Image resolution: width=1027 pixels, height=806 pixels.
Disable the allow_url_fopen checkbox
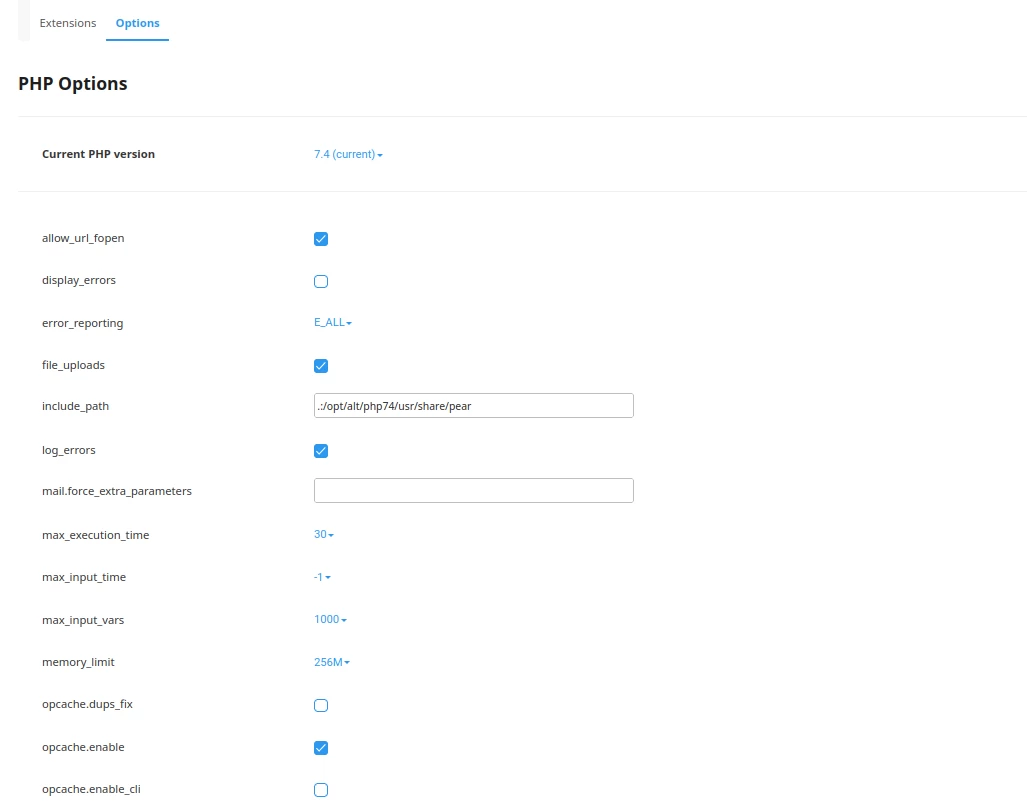click(320, 238)
